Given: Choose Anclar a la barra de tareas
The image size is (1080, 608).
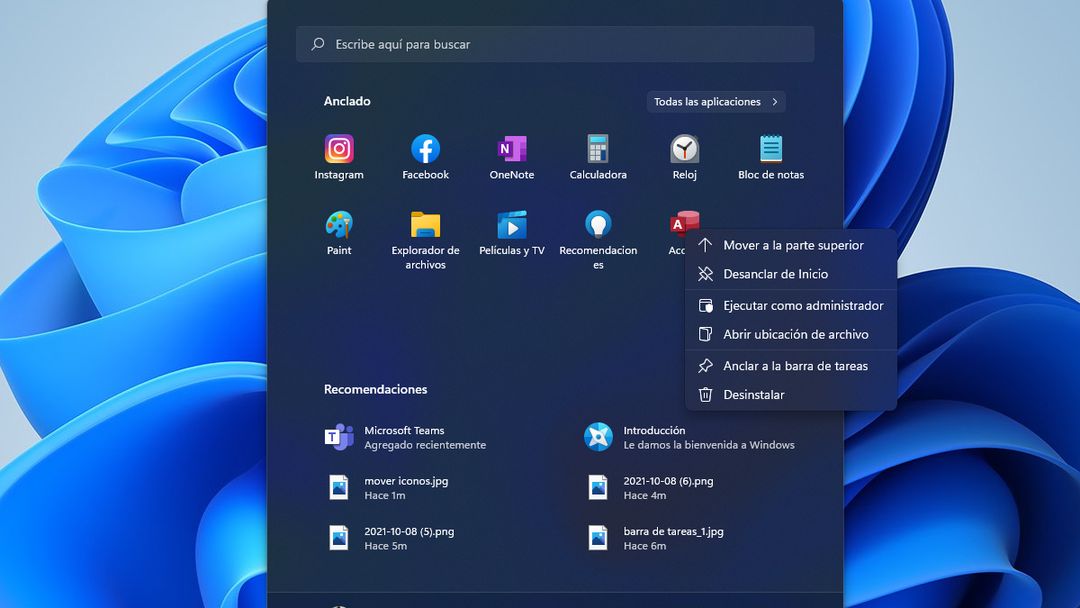Looking at the screenshot, I should point(795,366).
